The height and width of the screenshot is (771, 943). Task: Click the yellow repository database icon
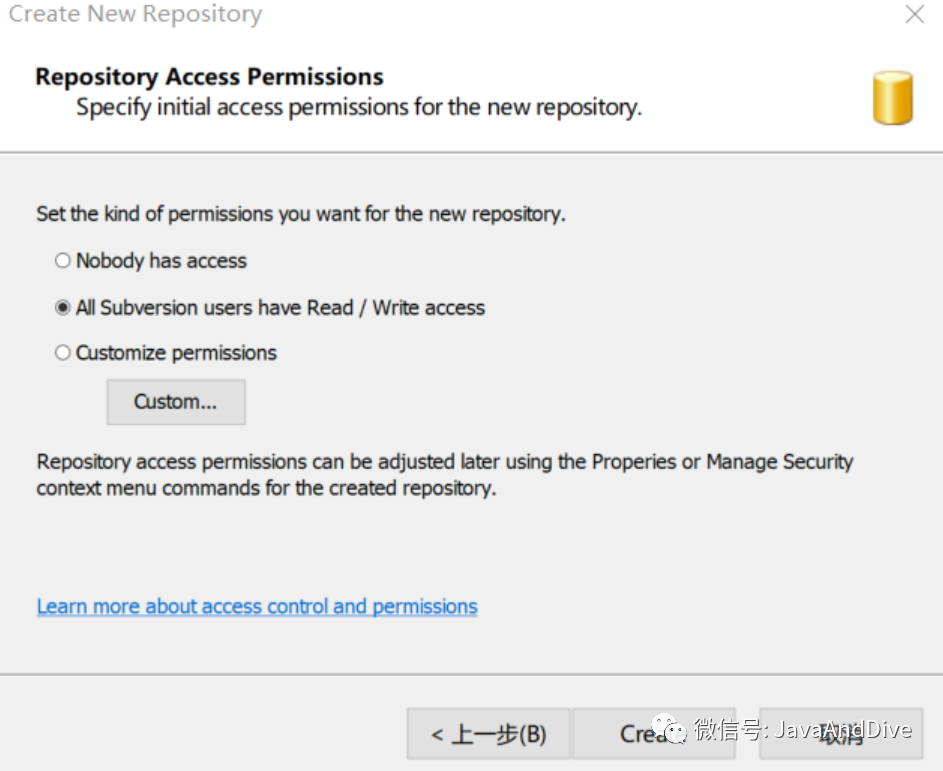point(892,98)
